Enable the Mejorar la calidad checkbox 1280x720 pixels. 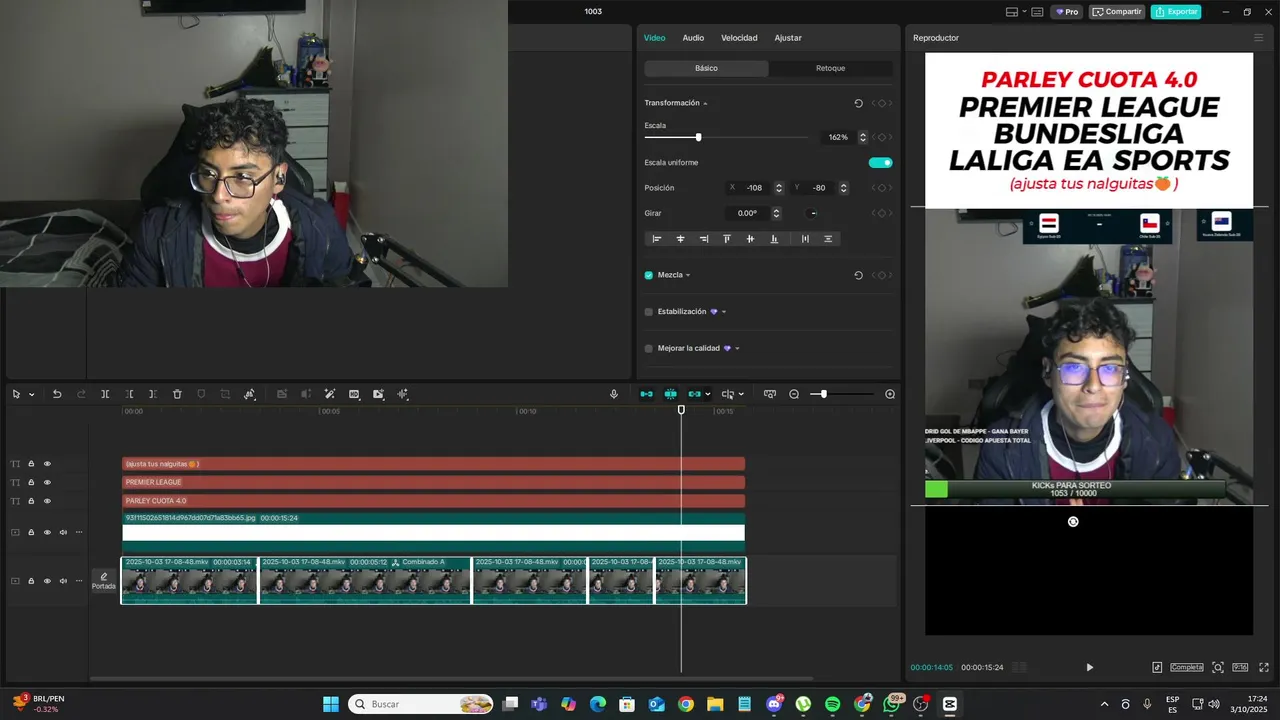[x=648, y=349]
